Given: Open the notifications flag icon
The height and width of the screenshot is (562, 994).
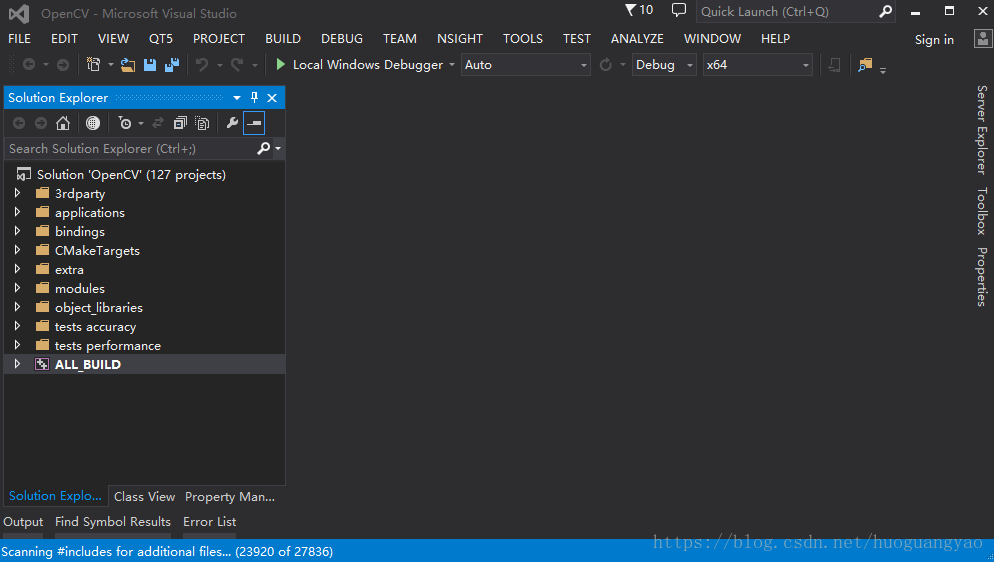Looking at the screenshot, I should click(630, 10).
